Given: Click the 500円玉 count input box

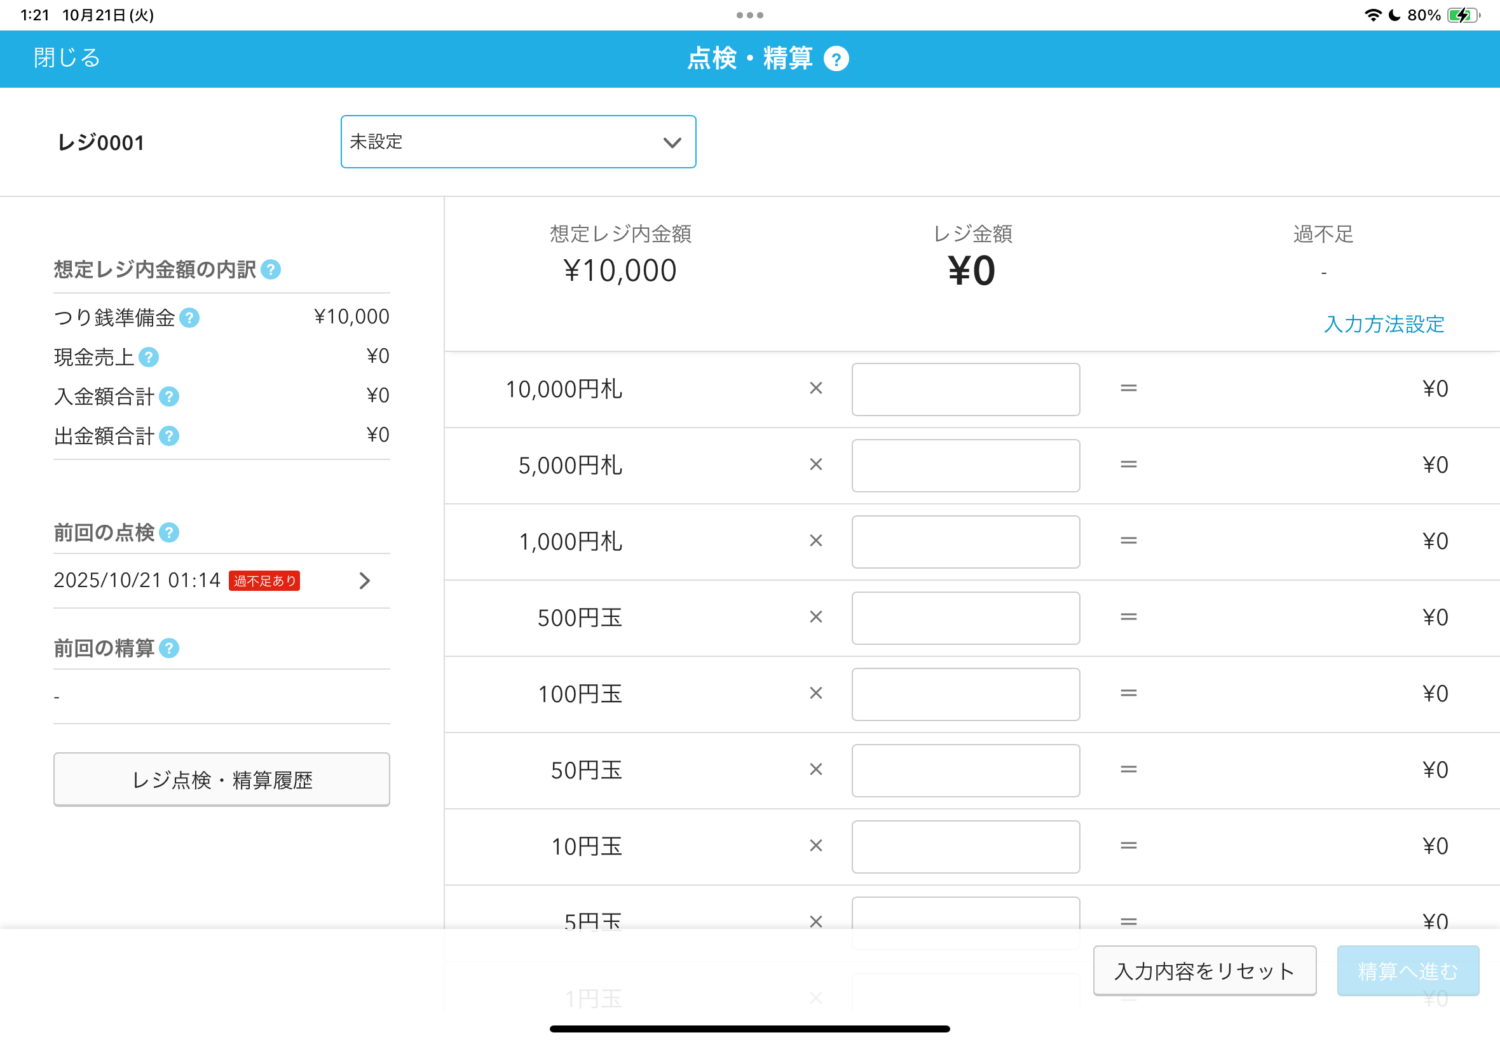Looking at the screenshot, I should pos(965,618).
